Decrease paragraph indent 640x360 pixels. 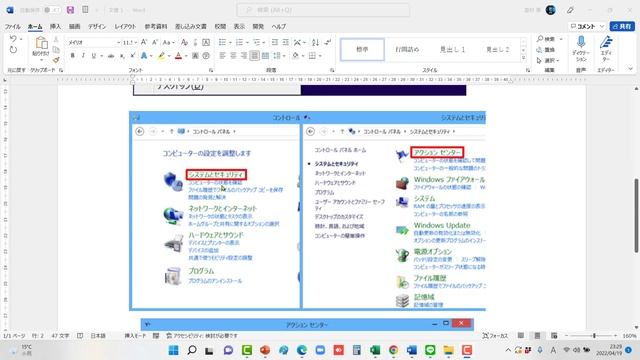(275, 42)
